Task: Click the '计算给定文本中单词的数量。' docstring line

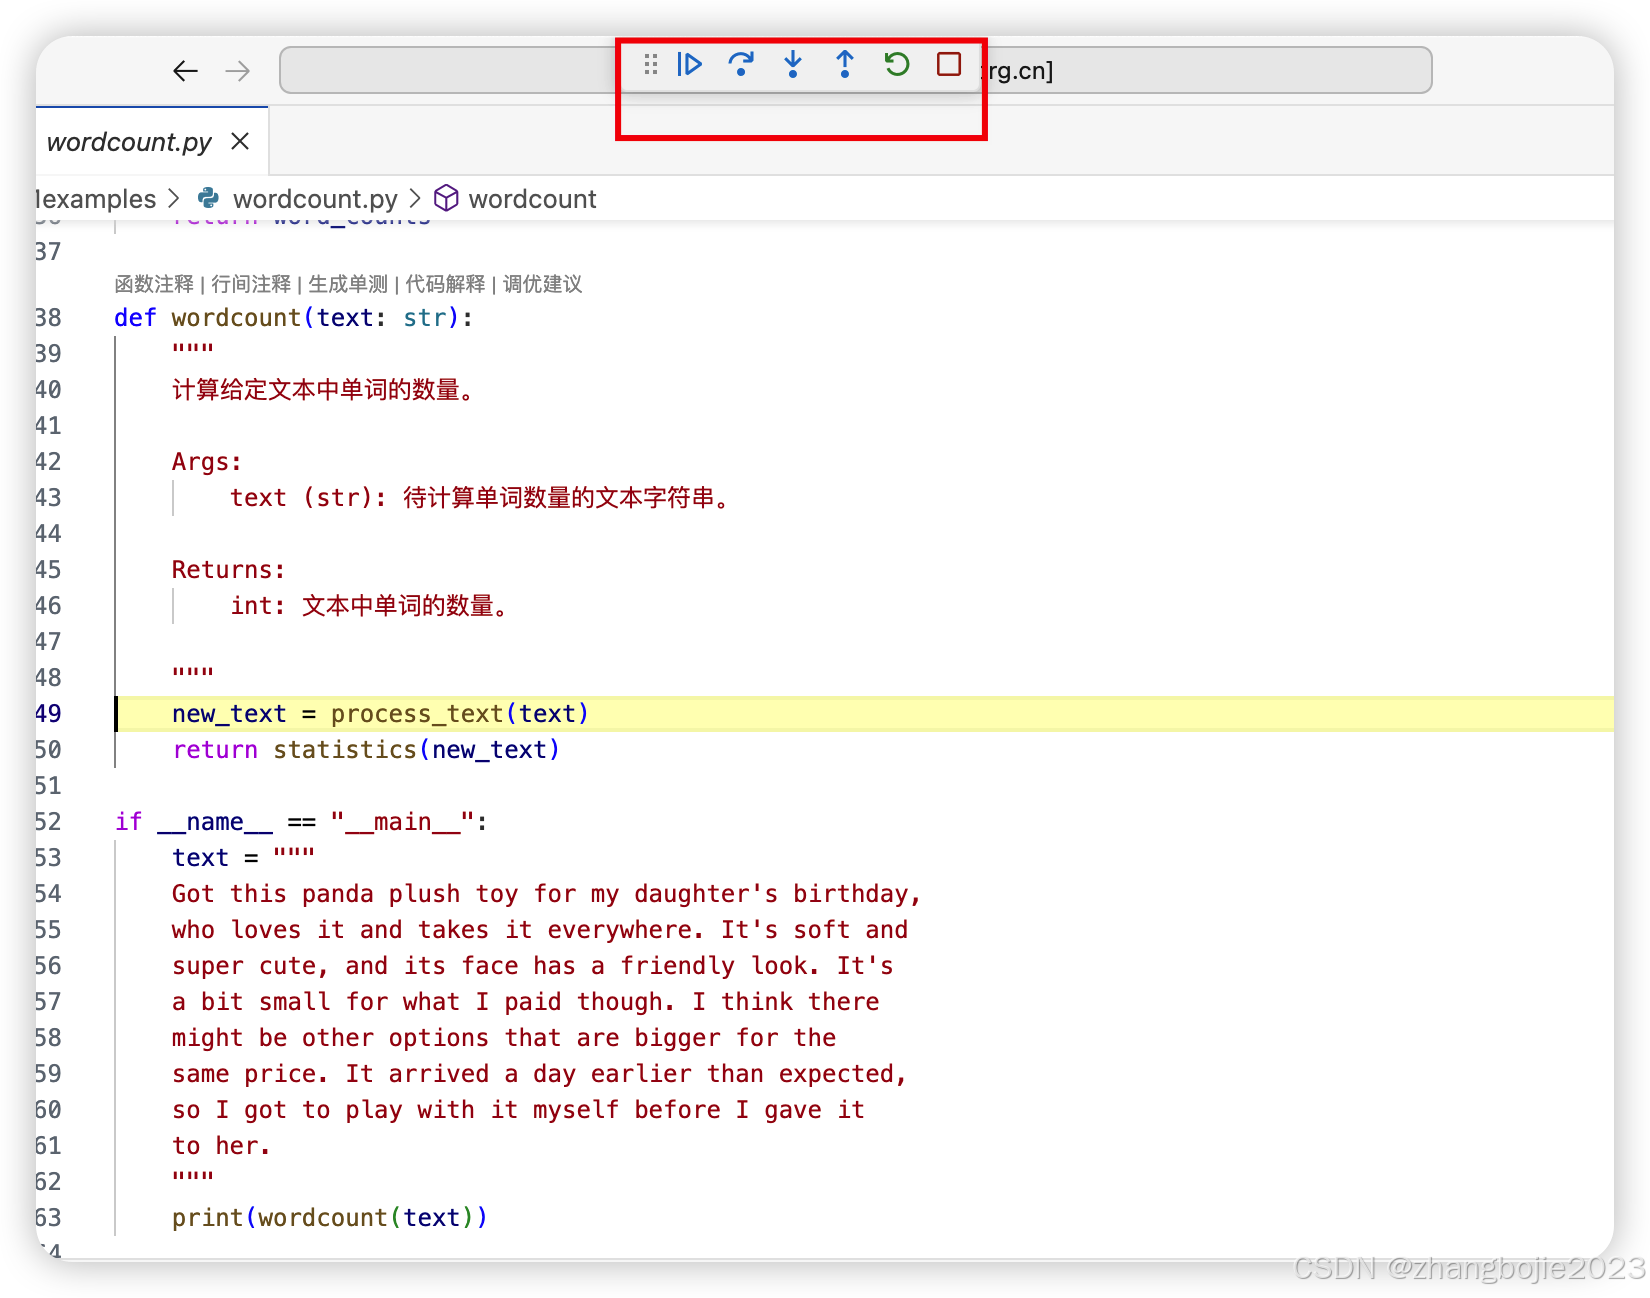Action: point(323,390)
